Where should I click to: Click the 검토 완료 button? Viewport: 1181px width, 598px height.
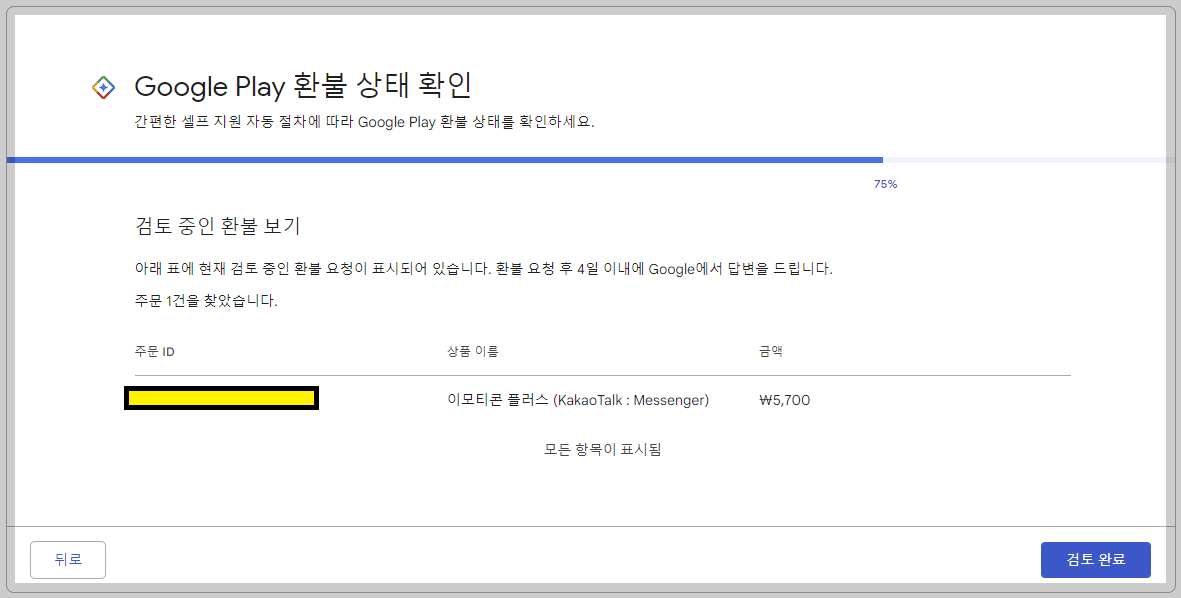(x=1095, y=560)
